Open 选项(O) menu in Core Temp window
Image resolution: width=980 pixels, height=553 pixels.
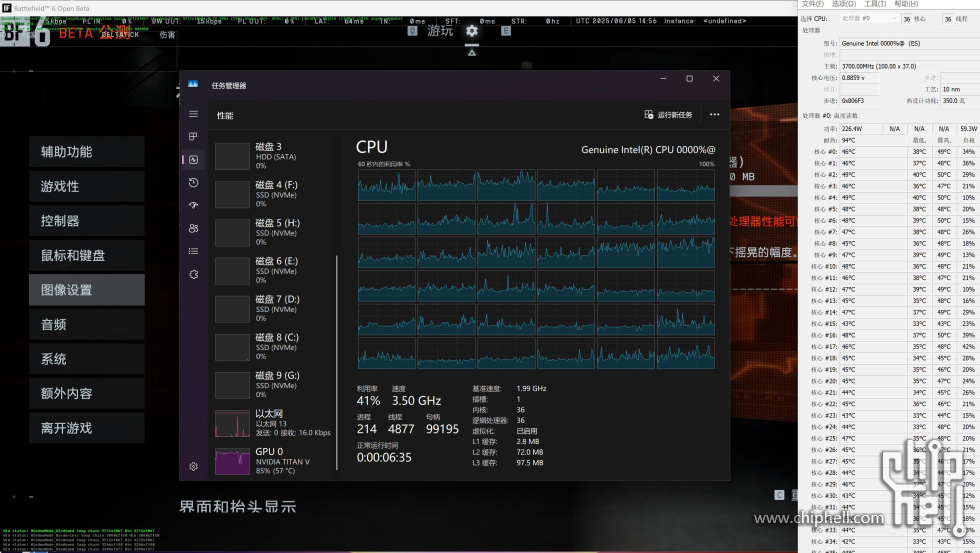point(844,4)
